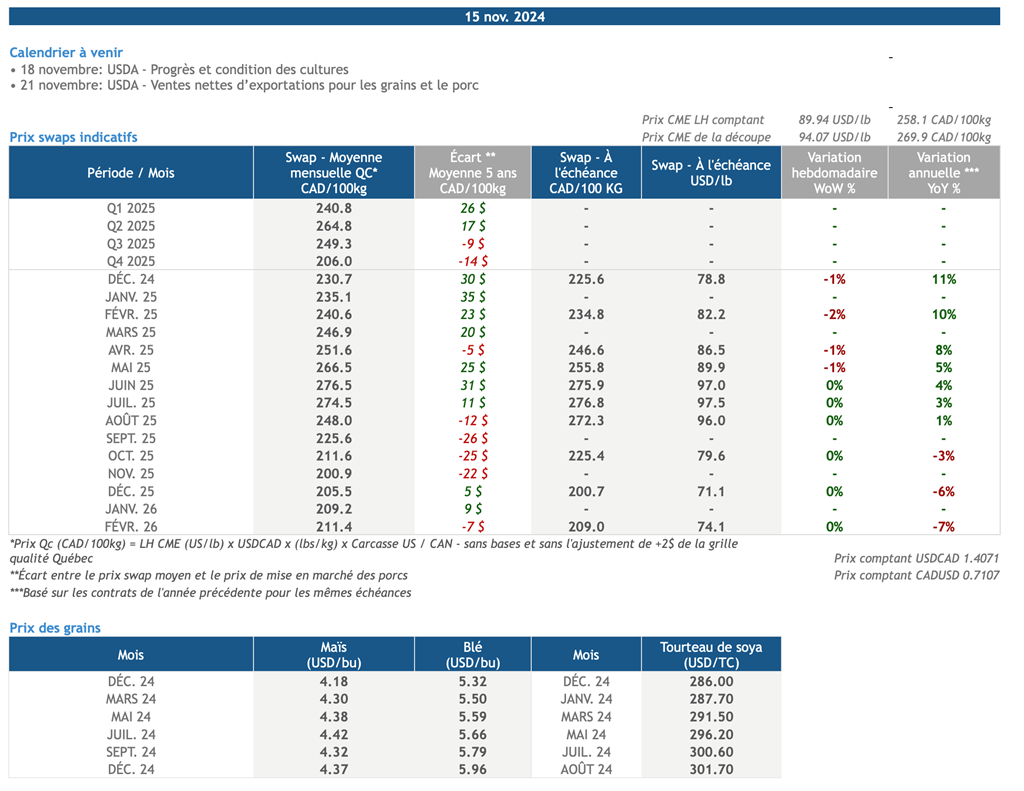Click the Prix swaps indicatifs section title
Viewport: 1024px width, 791px height.
click(73, 137)
